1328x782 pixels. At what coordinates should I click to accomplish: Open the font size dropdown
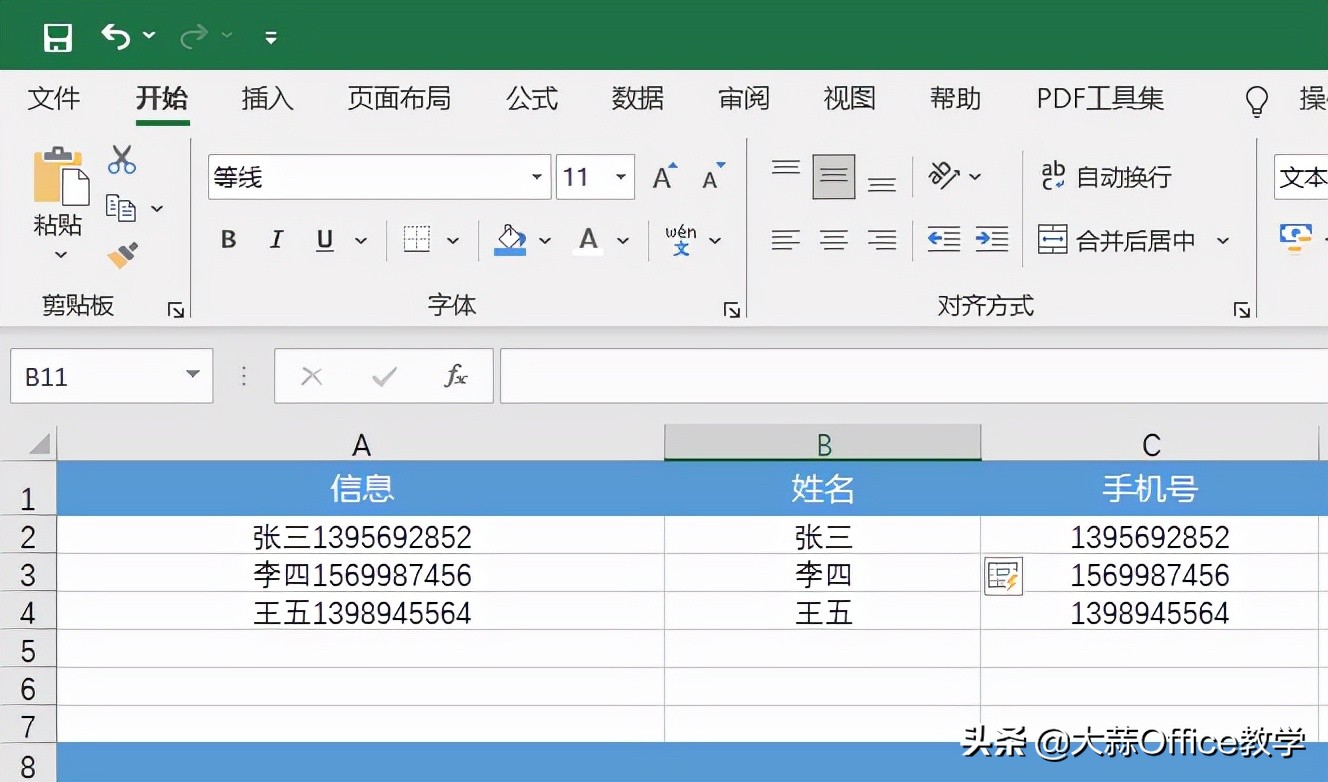pos(620,176)
